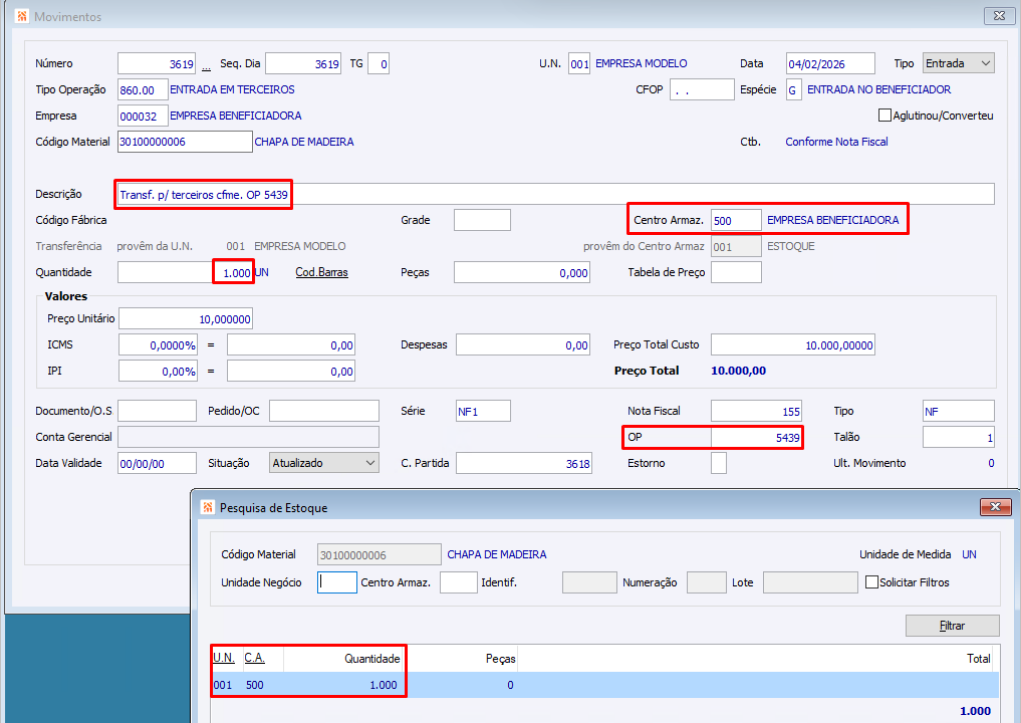The image size is (1021, 723).
Task: Click the Peças column header in results
Action: [x=500, y=659]
